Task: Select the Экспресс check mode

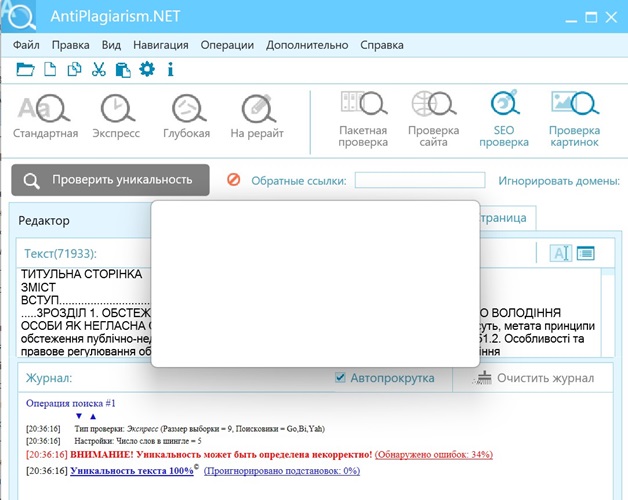Action: point(116,117)
